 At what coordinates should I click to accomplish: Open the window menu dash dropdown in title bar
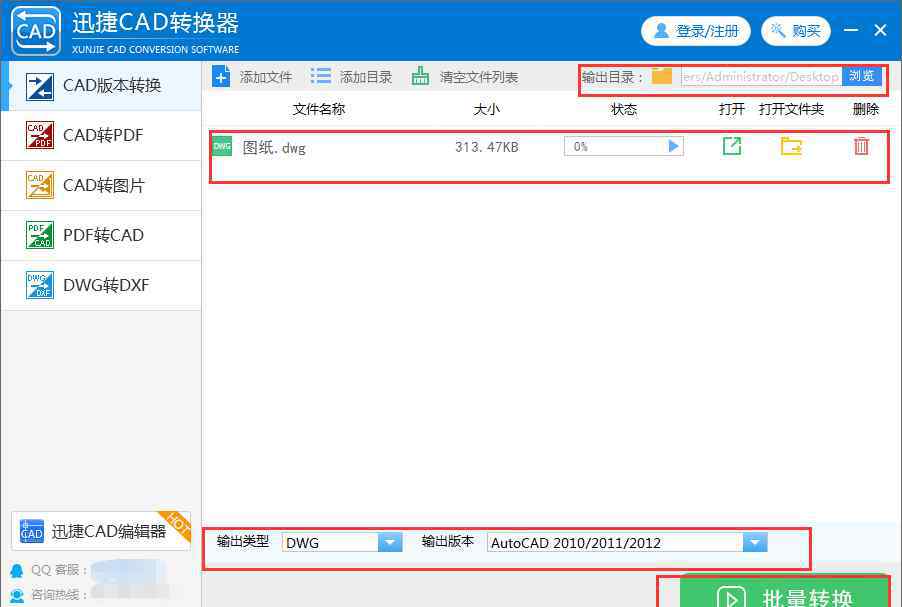(851, 31)
